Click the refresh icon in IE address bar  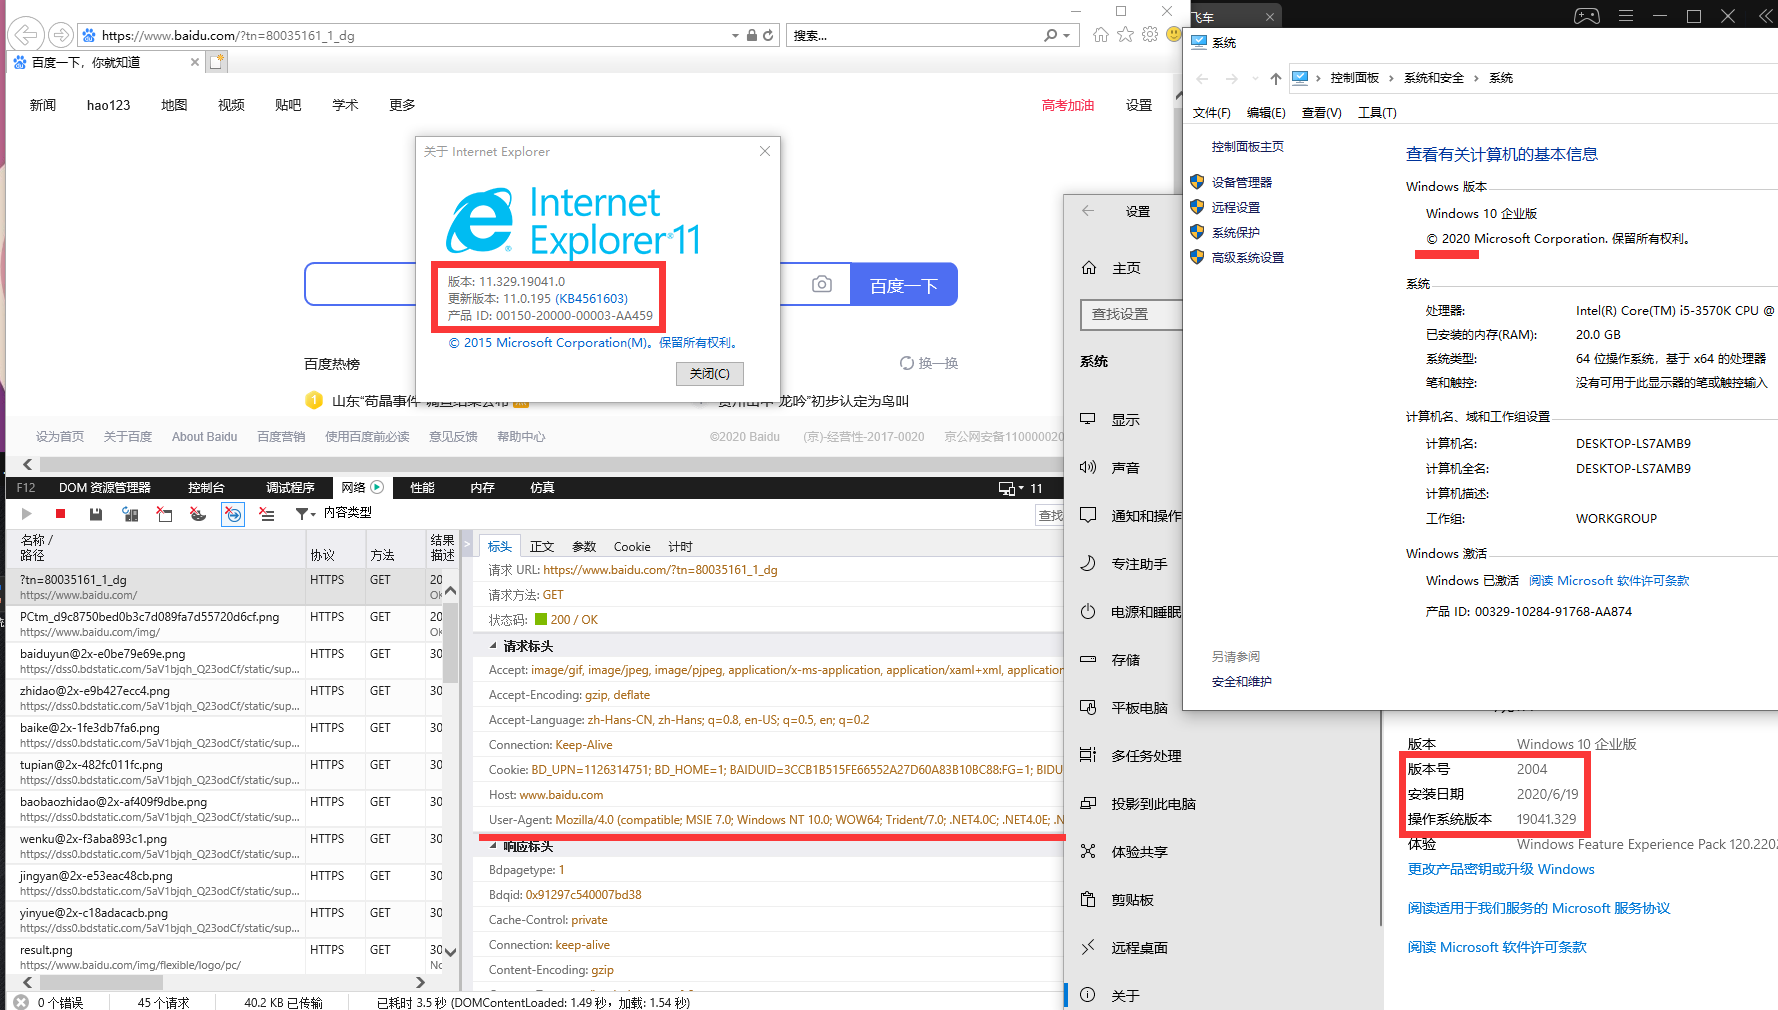768,35
